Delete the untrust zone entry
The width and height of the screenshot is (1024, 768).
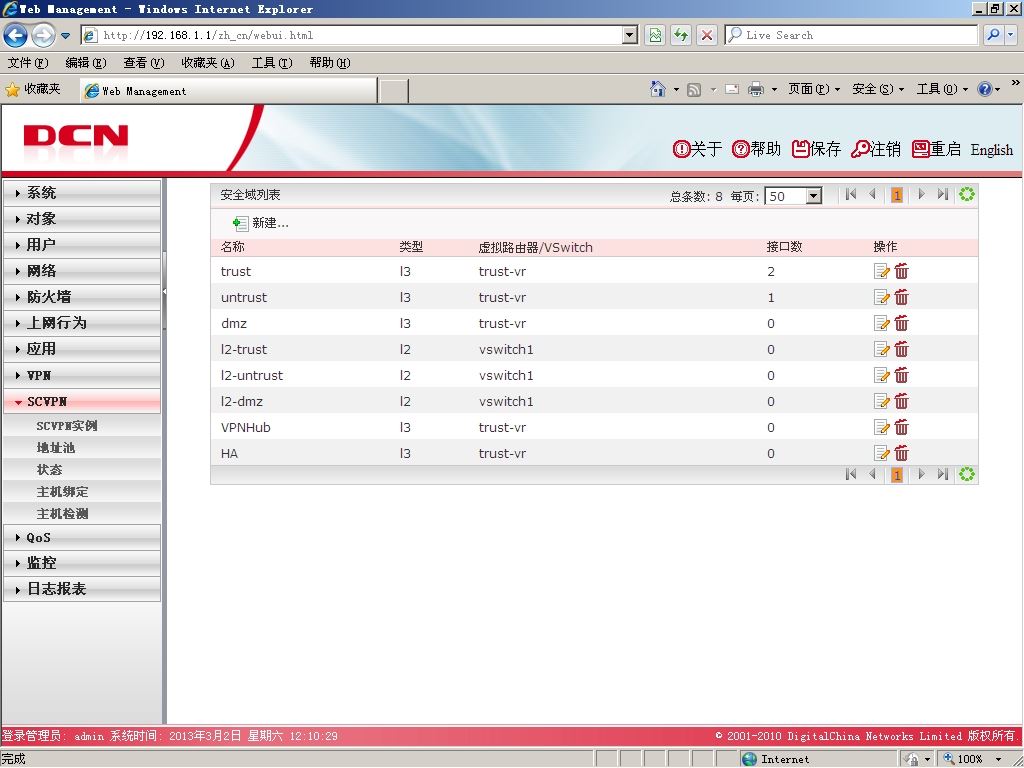[902, 297]
